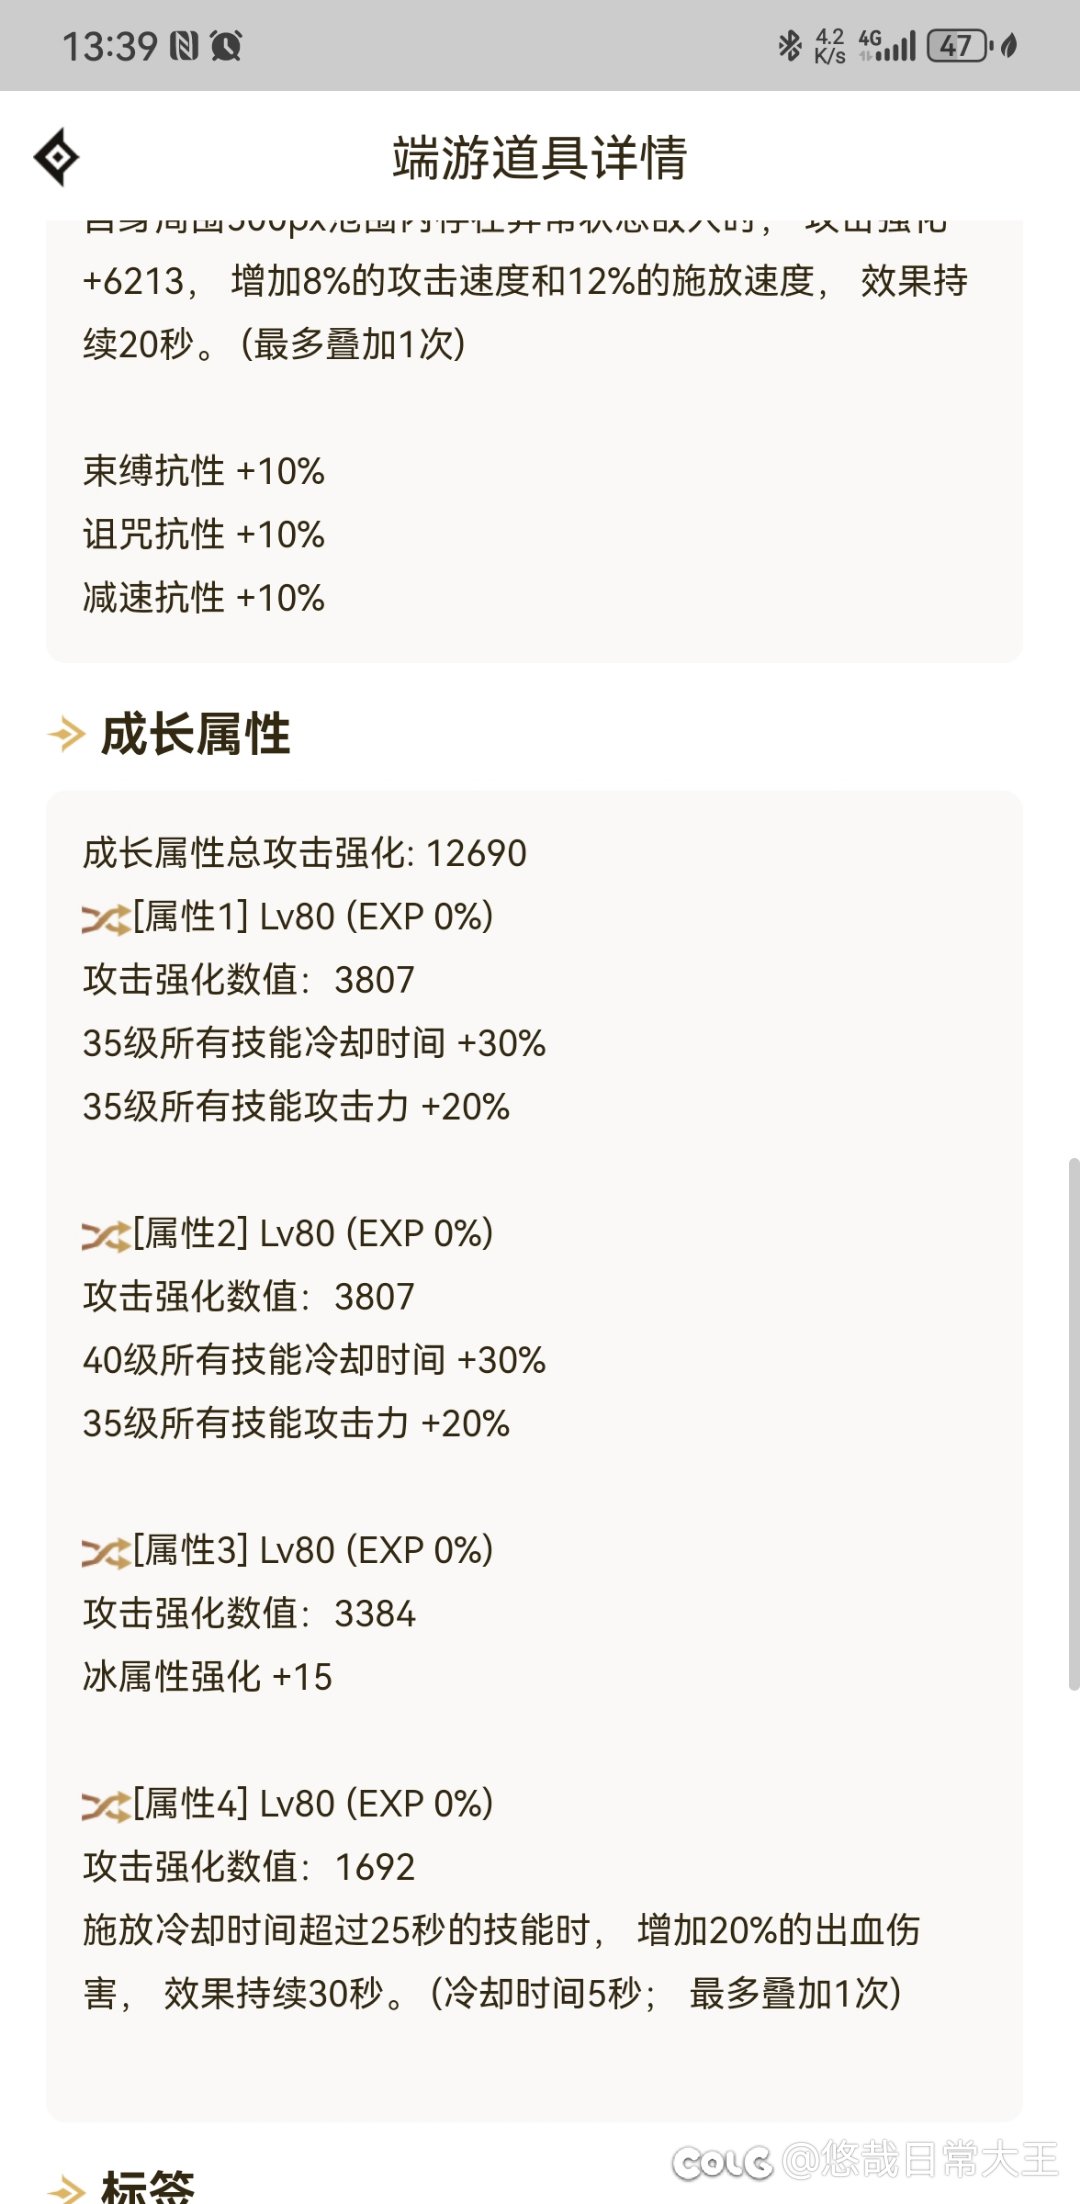Tap the shuffle icon beside 属性1
The height and width of the screenshot is (2204, 1080).
106,918
